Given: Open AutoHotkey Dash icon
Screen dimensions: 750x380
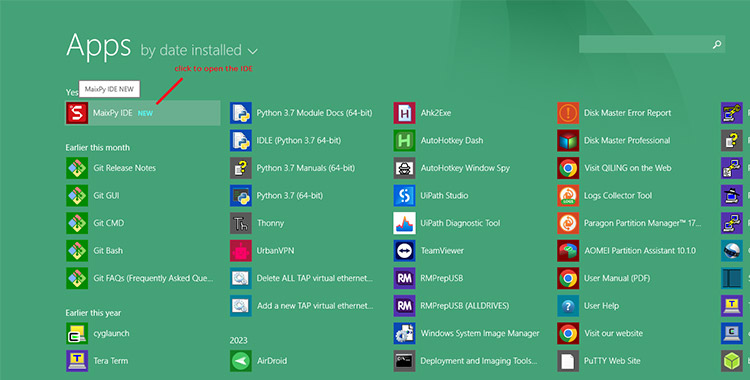Looking at the screenshot, I should coord(404,140).
